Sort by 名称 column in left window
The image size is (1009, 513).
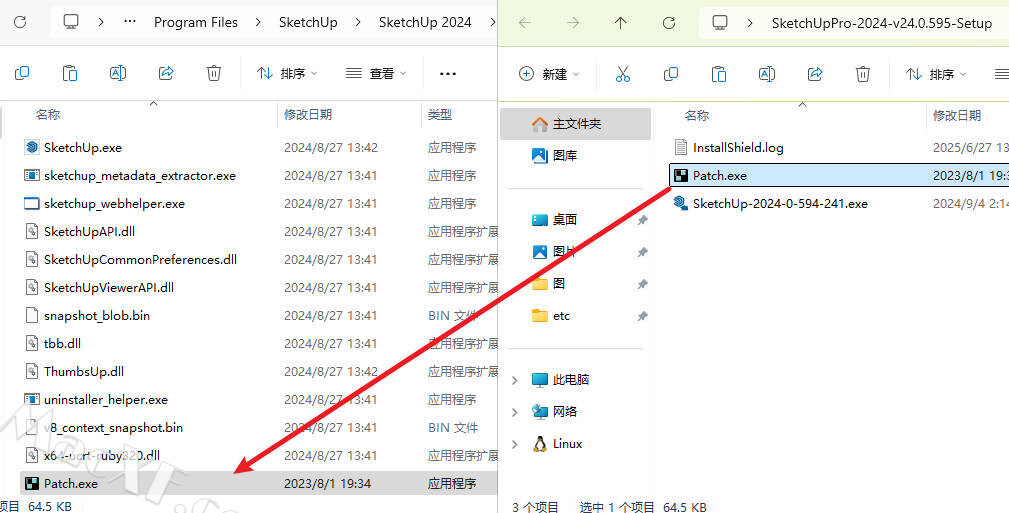[48, 115]
